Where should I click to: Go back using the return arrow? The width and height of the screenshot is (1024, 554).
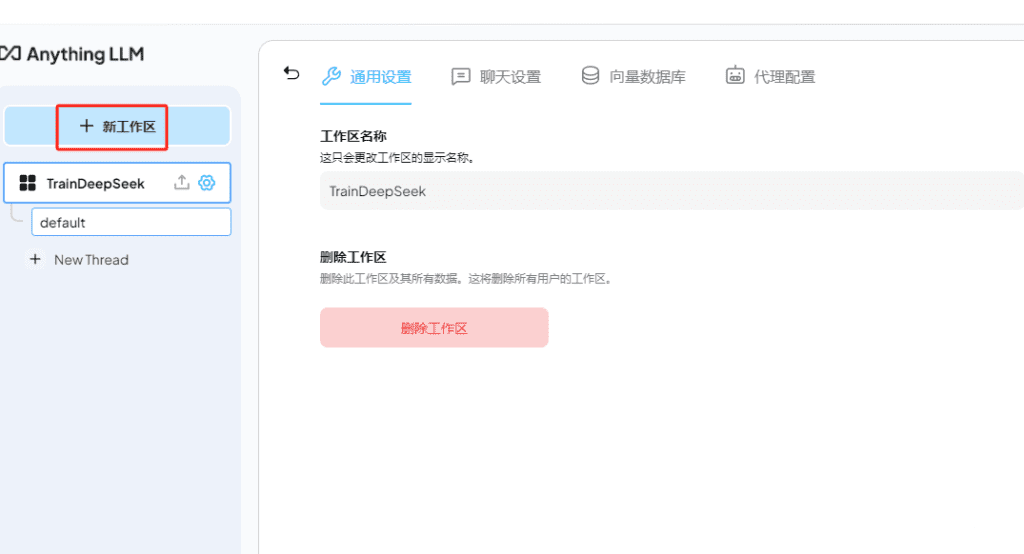291,73
